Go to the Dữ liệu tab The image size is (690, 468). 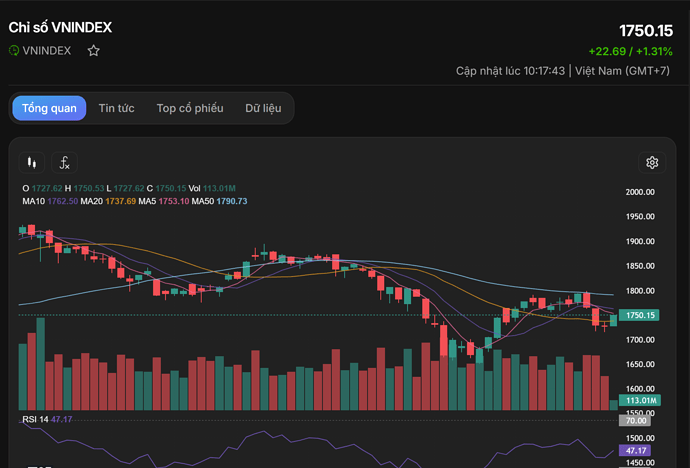click(263, 108)
